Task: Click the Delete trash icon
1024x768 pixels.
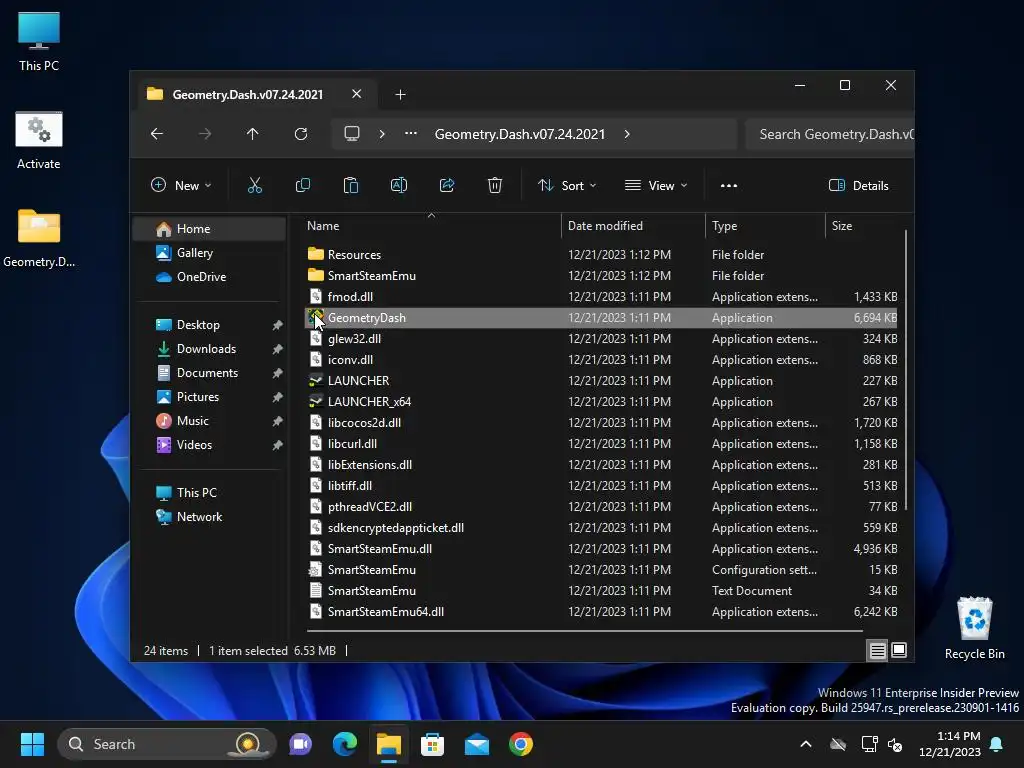Action: pos(495,185)
